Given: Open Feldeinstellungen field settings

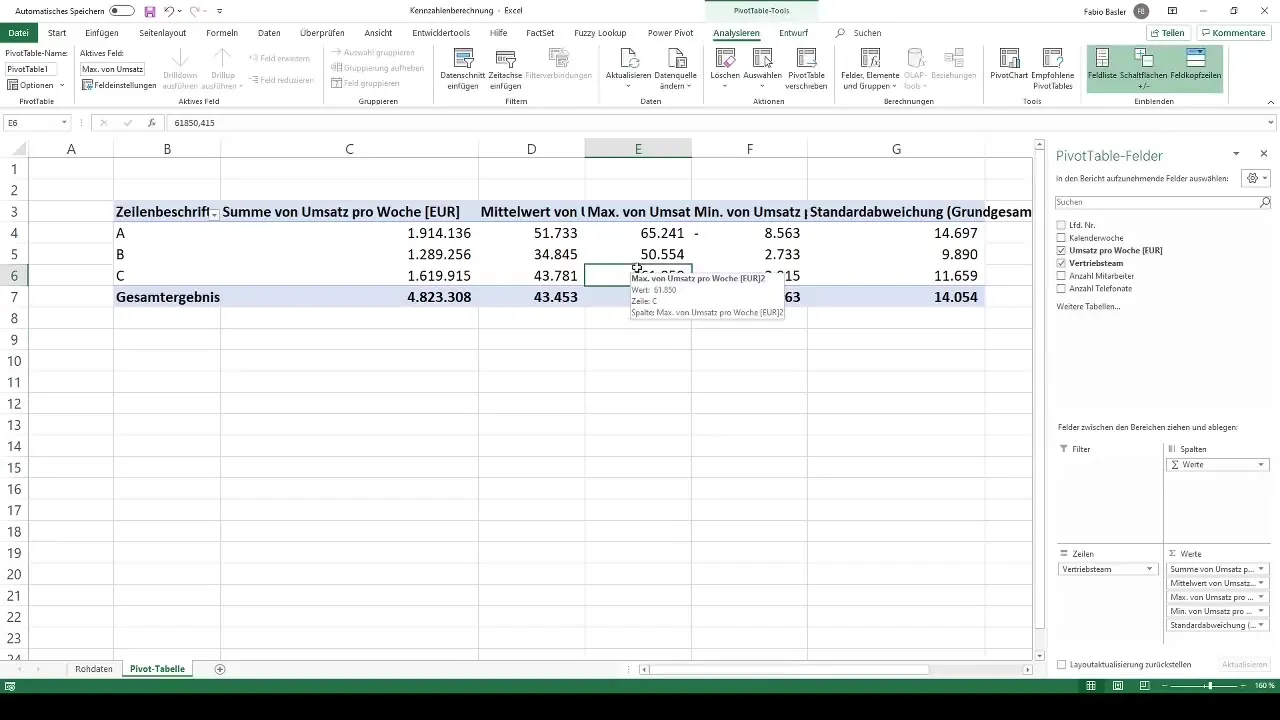Looking at the screenshot, I should tap(119, 85).
